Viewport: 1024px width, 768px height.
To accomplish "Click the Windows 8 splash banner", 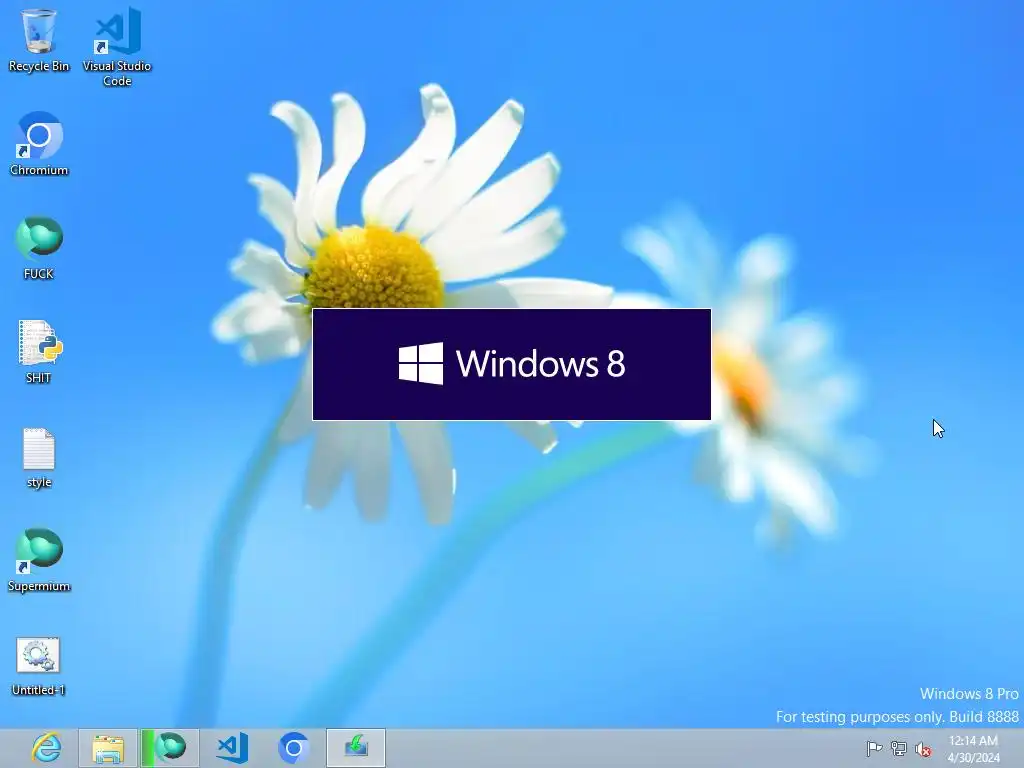I will [x=511, y=364].
